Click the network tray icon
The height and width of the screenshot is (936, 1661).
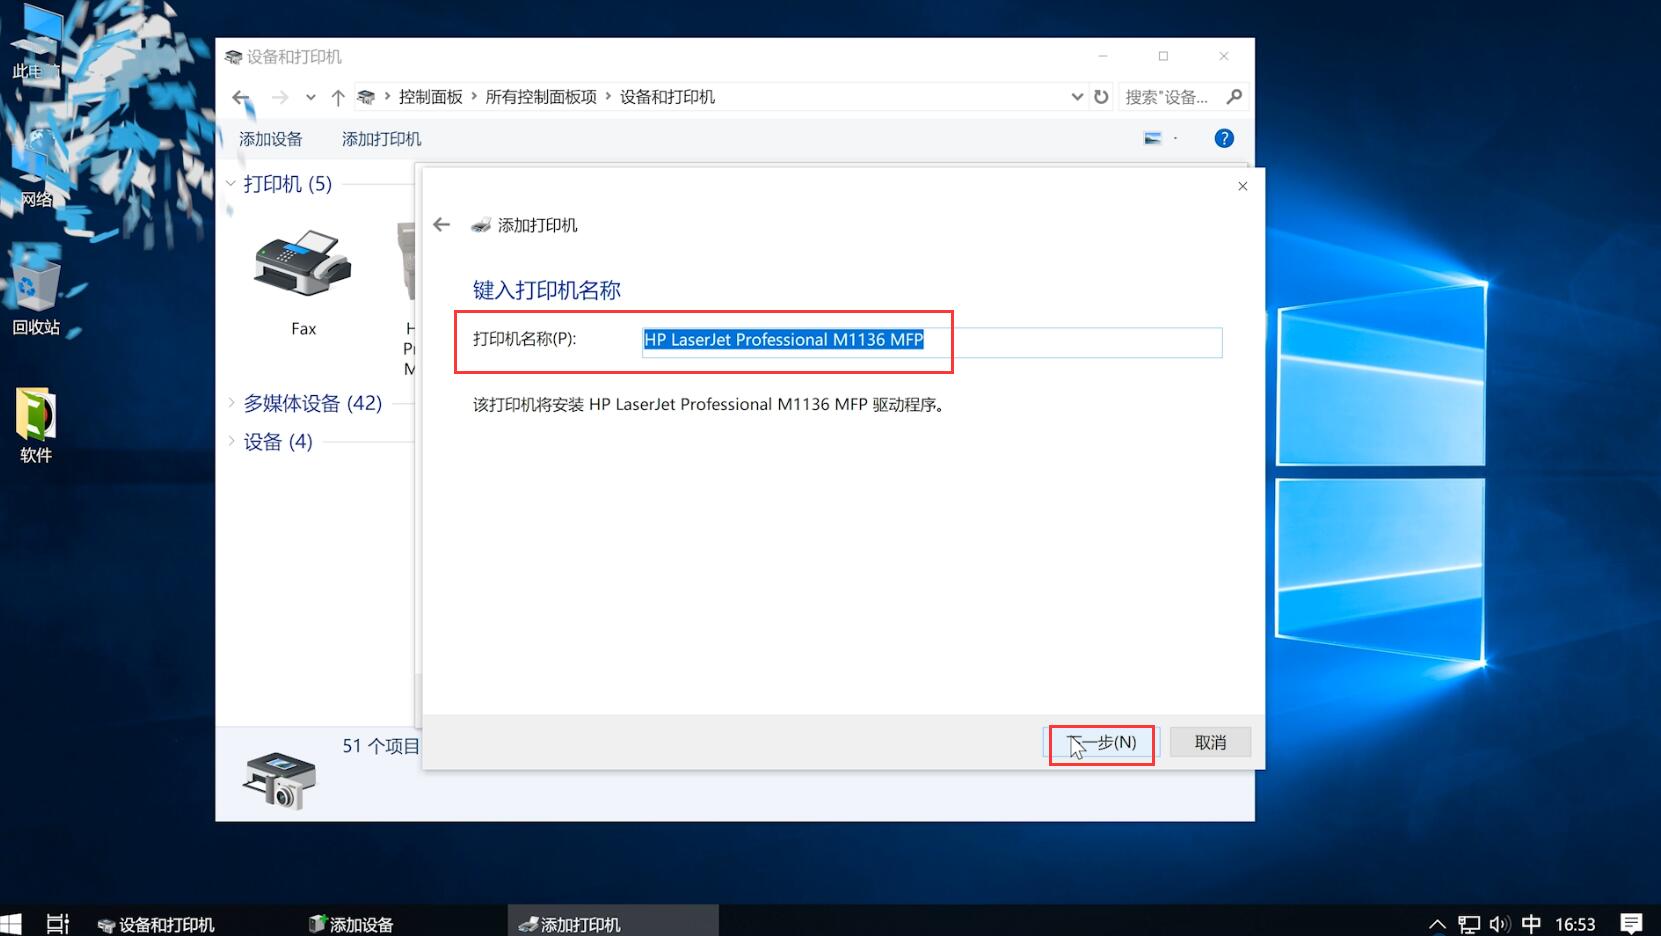point(1469,924)
